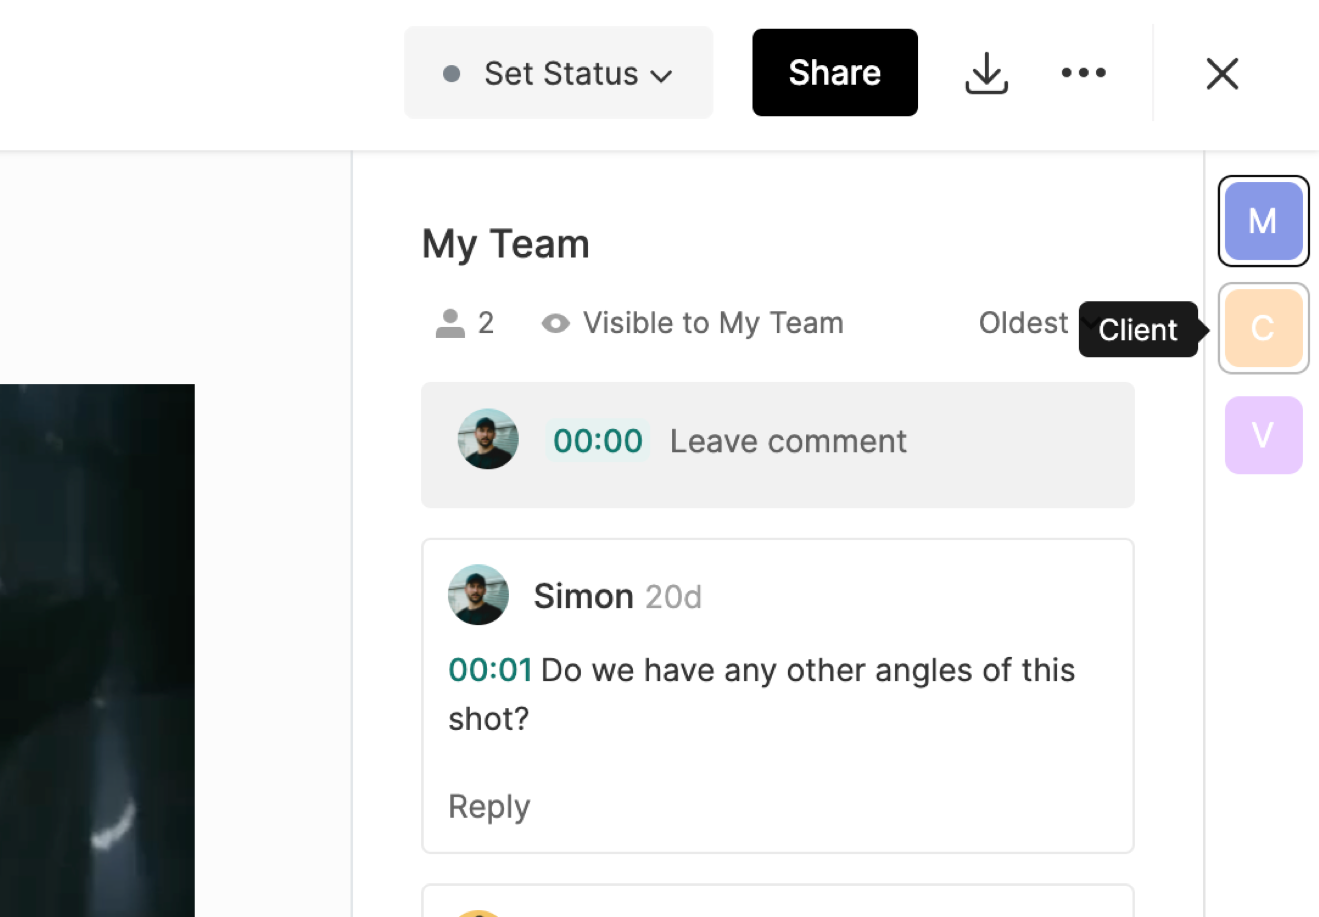Open the Oldest sort order dropdown
This screenshot has height=917, width=1319.
tap(1024, 323)
